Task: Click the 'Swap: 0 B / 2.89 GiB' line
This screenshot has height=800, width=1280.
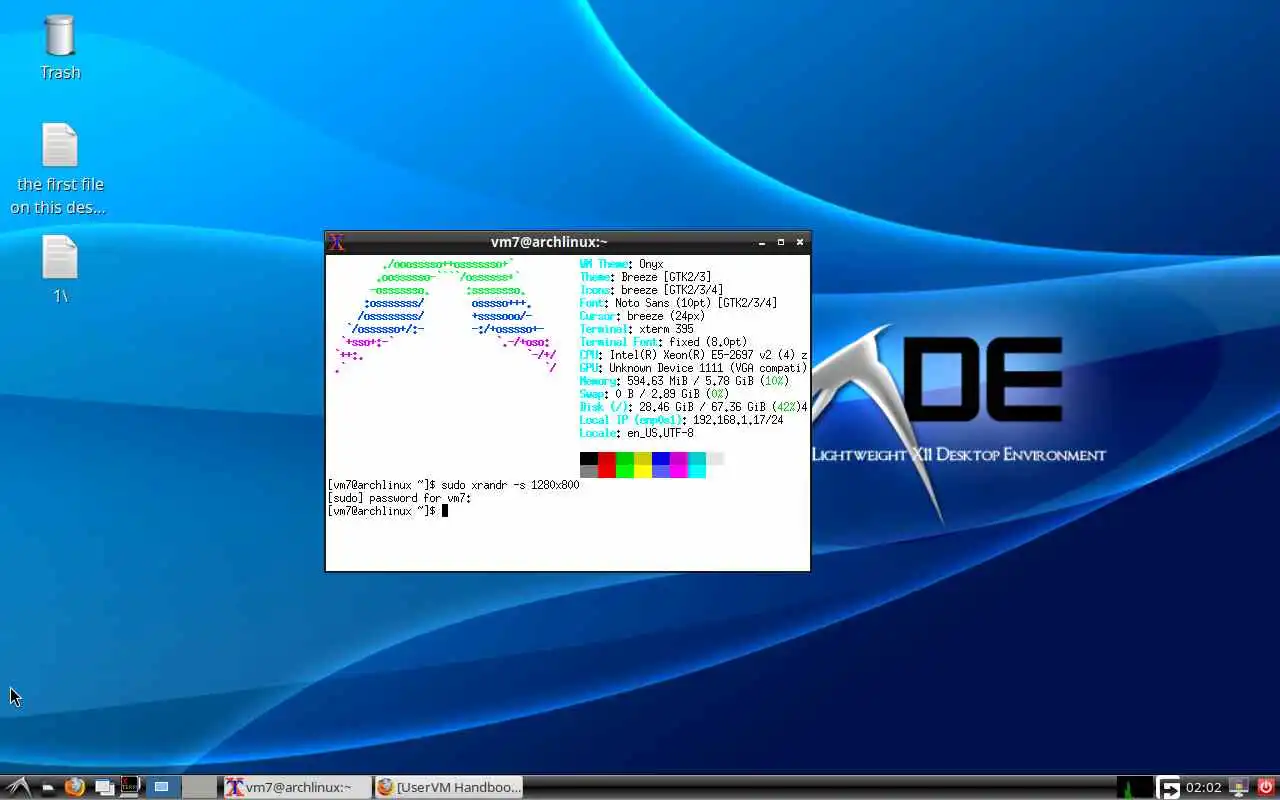Action: tap(654, 394)
